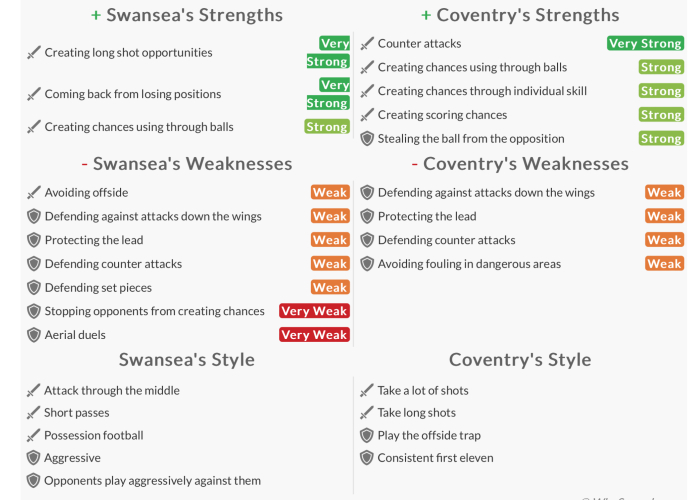Click sword icon beside Coming back from losing
Image resolution: width=694 pixels, height=500 pixels.
[34, 94]
